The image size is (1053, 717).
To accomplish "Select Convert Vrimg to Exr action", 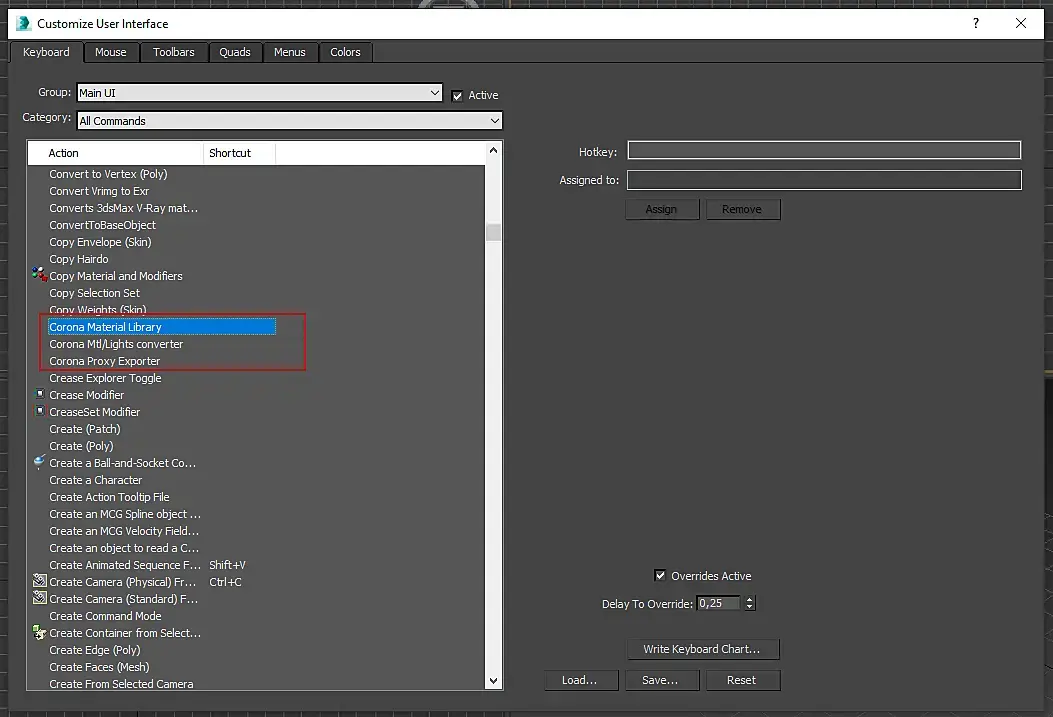I will click(99, 191).
